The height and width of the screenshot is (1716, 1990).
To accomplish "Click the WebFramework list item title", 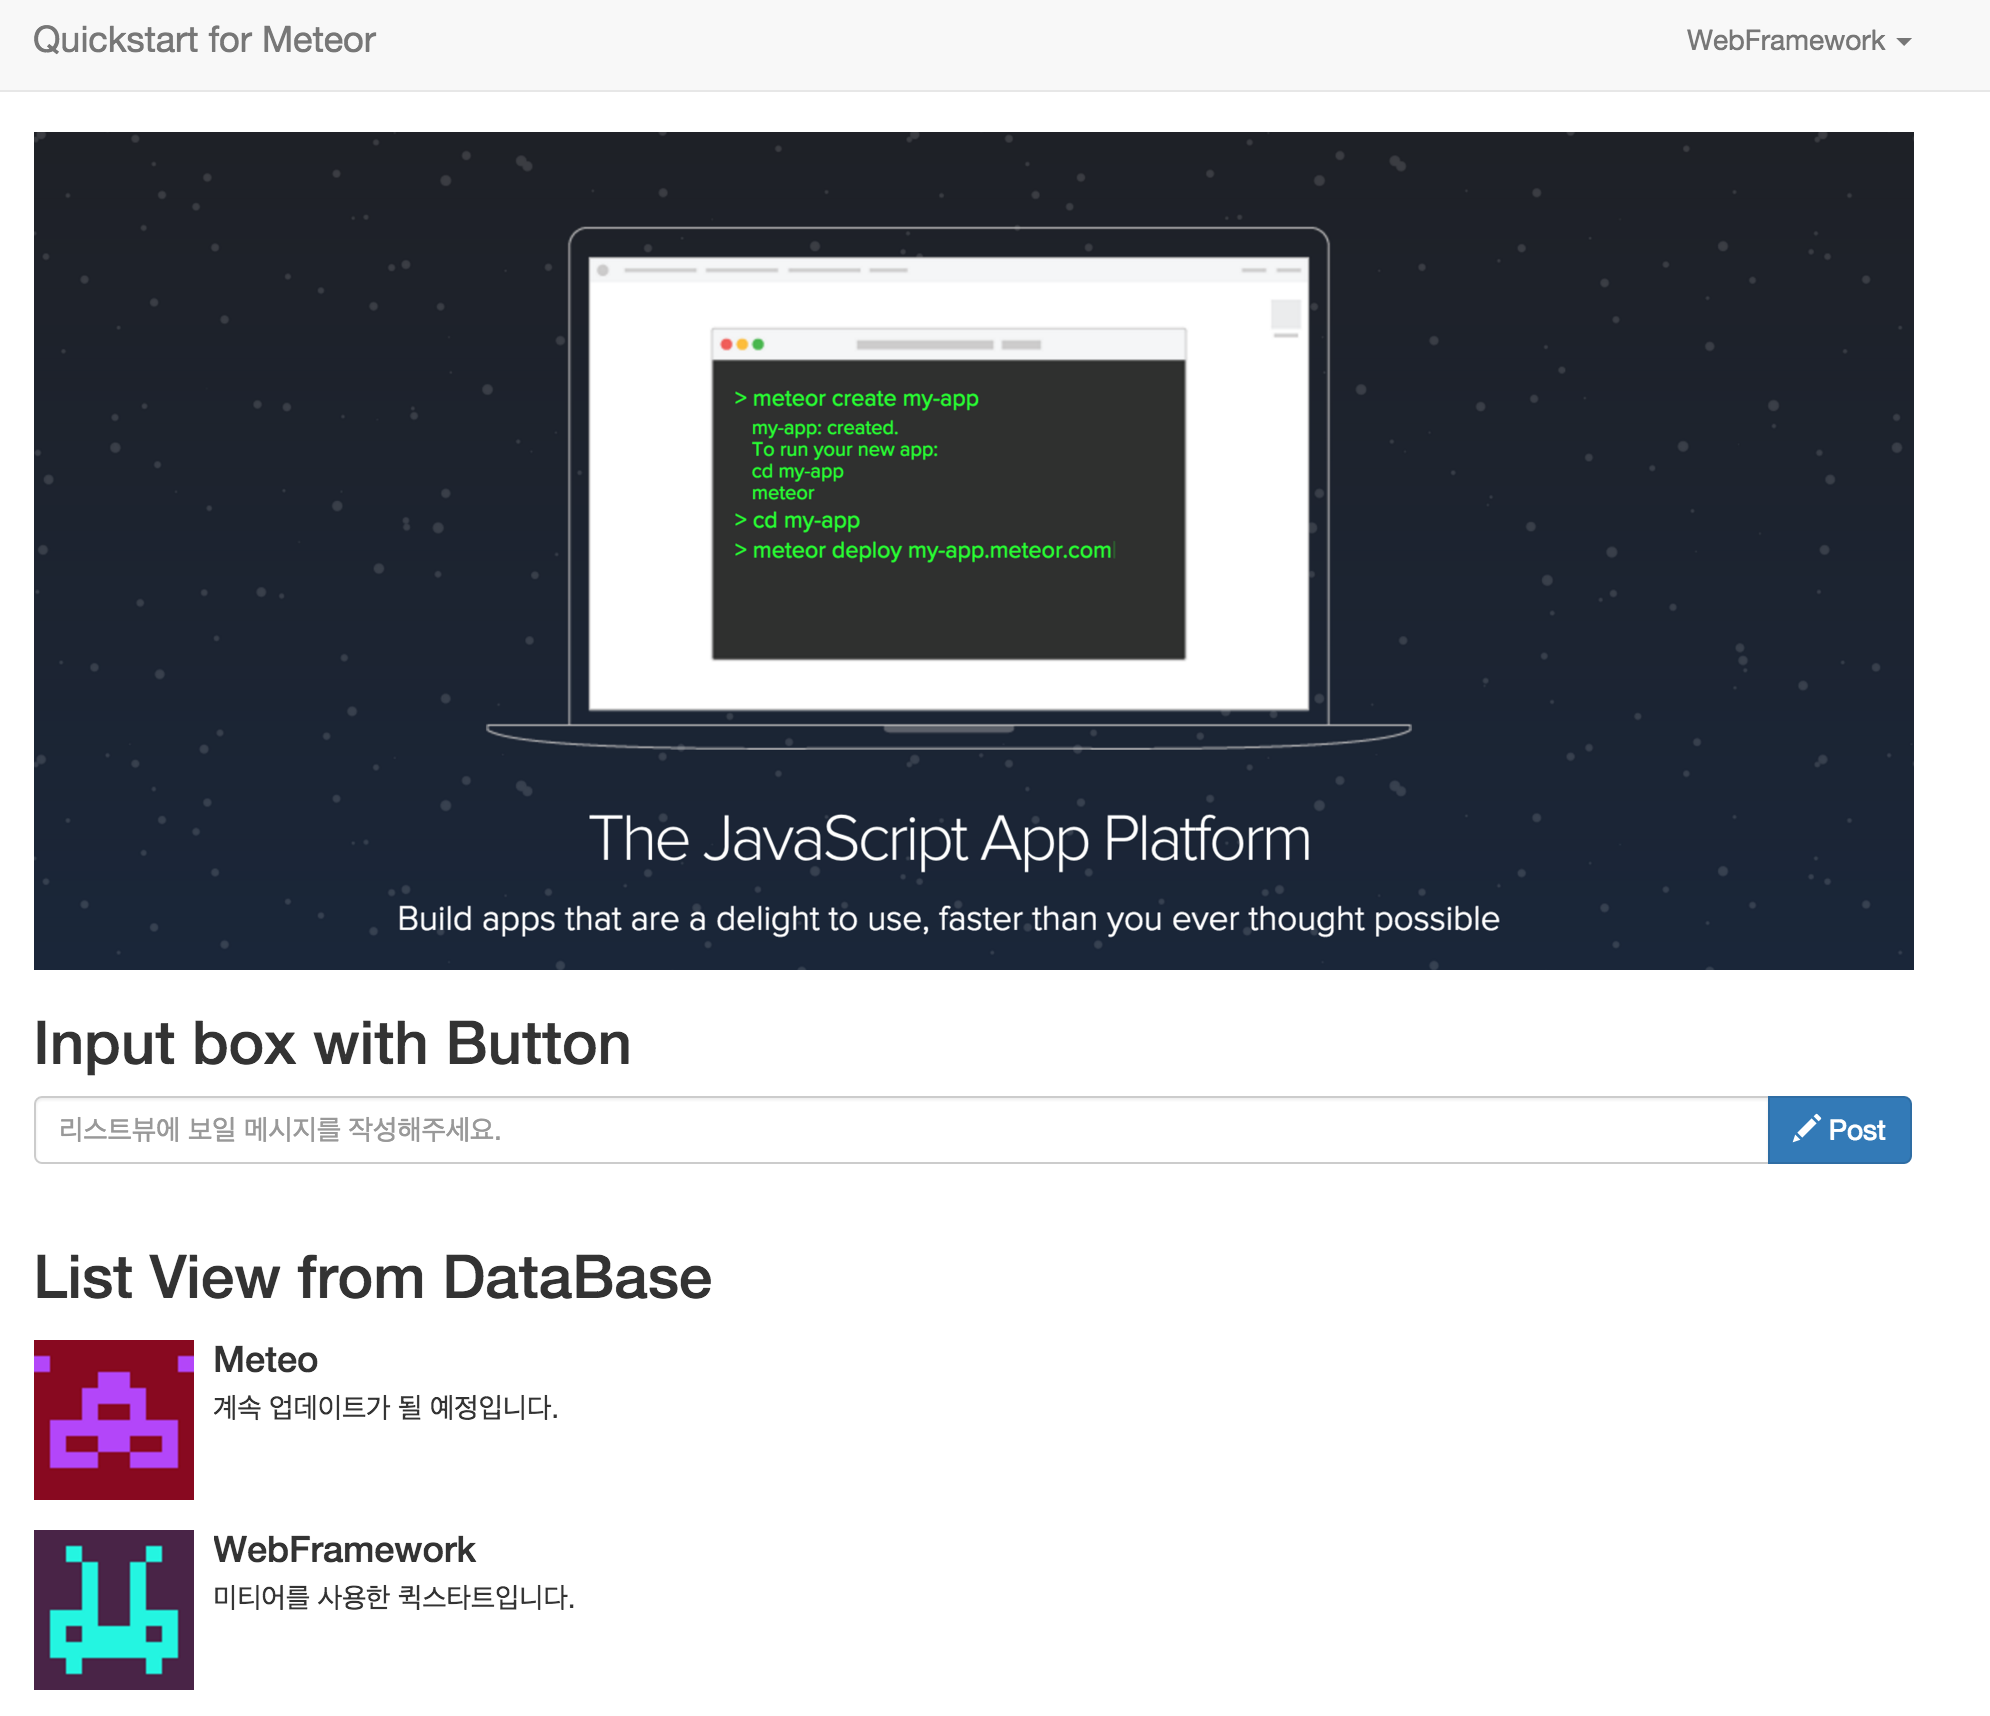I will [x=344, y=1550].
